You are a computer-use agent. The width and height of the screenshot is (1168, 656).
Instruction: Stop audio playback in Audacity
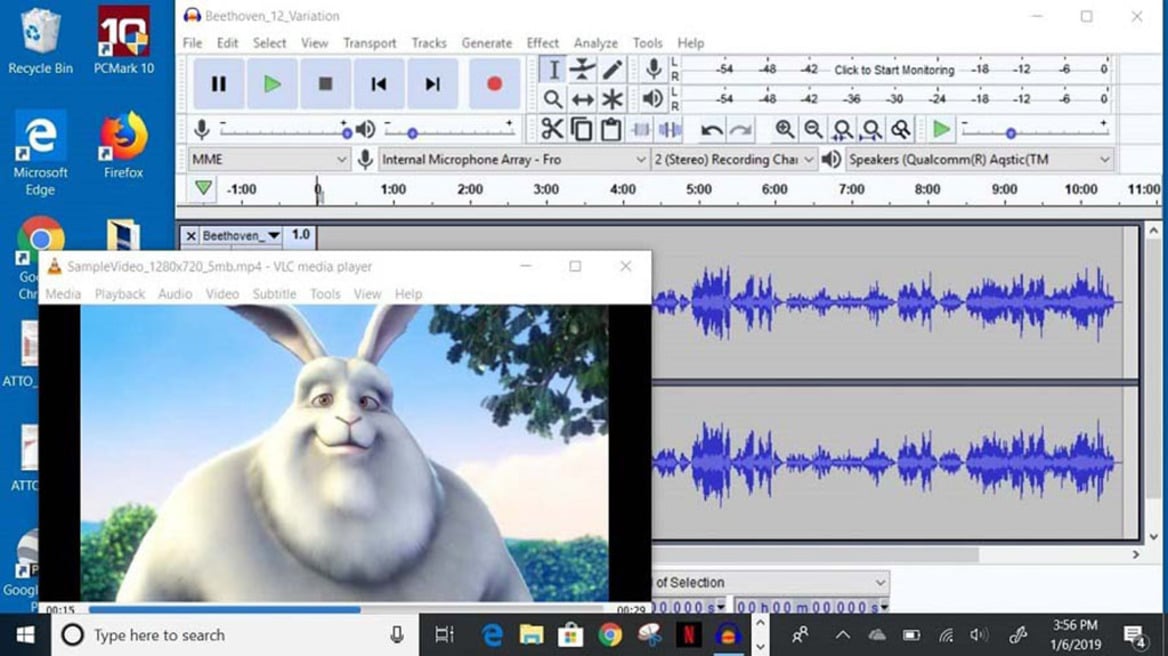(326, 84)
